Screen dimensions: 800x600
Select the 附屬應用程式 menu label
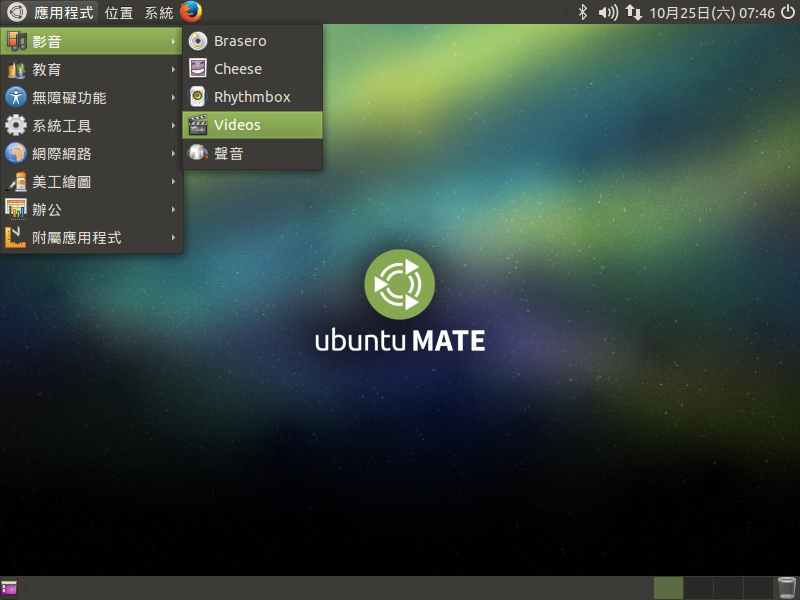tap(77, 238)
